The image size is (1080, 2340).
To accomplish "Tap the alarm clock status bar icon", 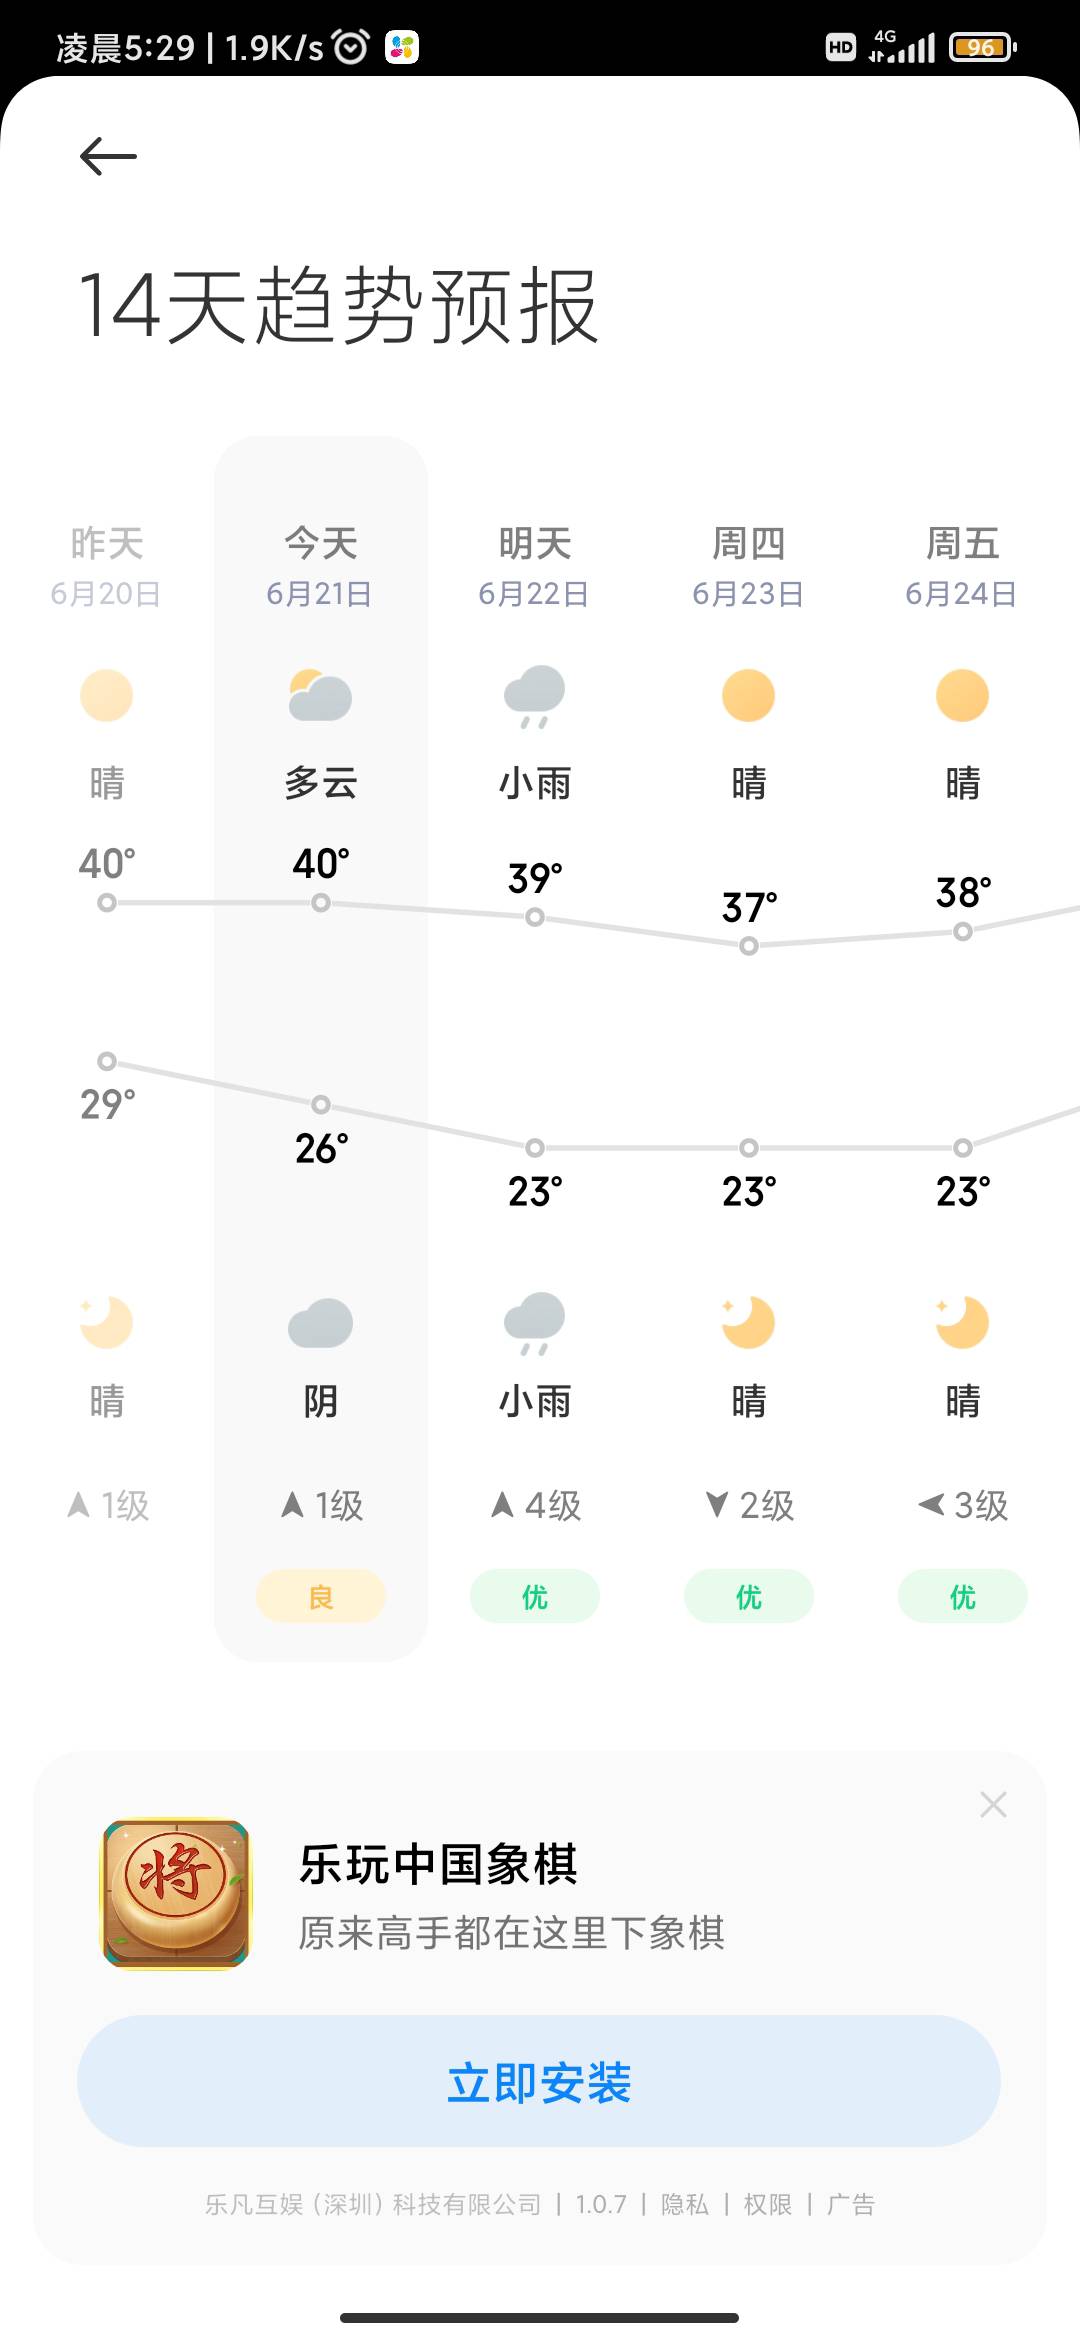I will (350, 46).
